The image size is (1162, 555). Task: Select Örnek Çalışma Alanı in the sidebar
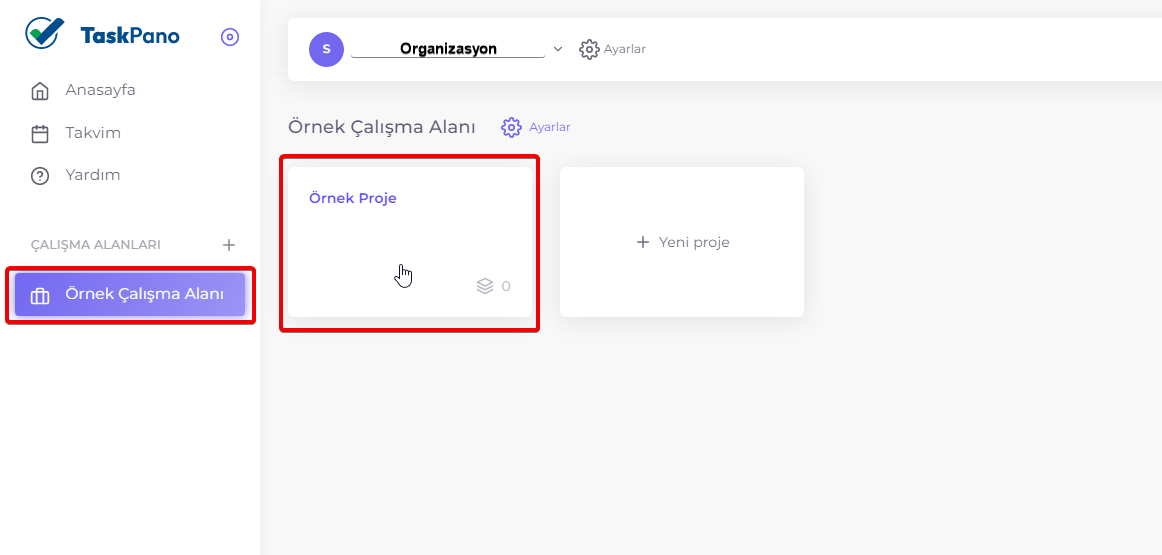130,294
